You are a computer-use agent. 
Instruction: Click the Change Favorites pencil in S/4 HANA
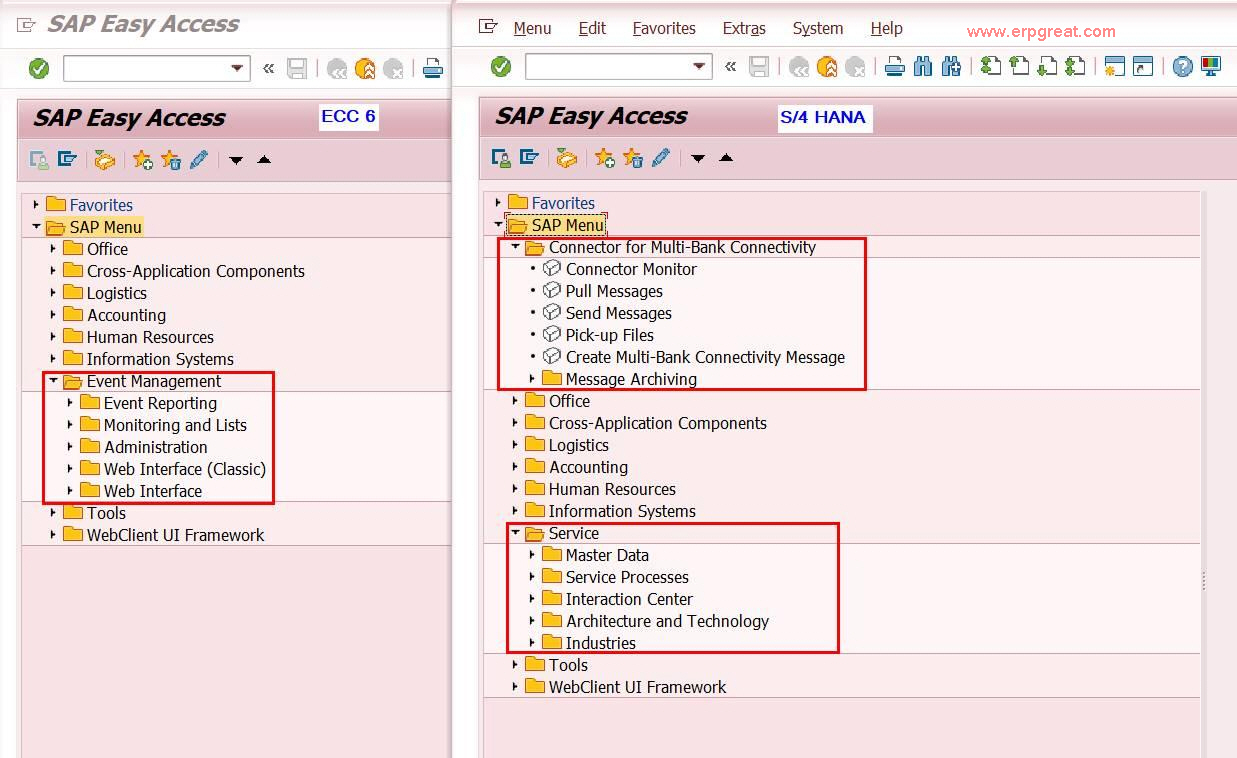pyautogui.click(x=661, y=158)
